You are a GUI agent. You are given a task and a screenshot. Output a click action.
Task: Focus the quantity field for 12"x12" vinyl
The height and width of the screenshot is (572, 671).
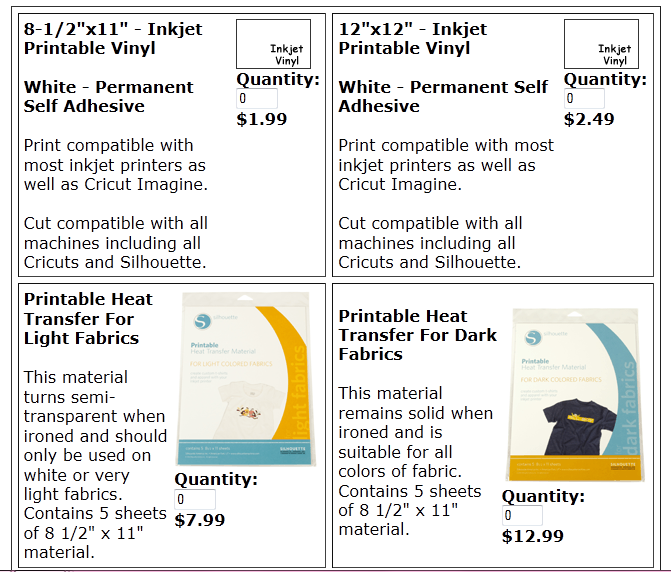click(584, 99)
